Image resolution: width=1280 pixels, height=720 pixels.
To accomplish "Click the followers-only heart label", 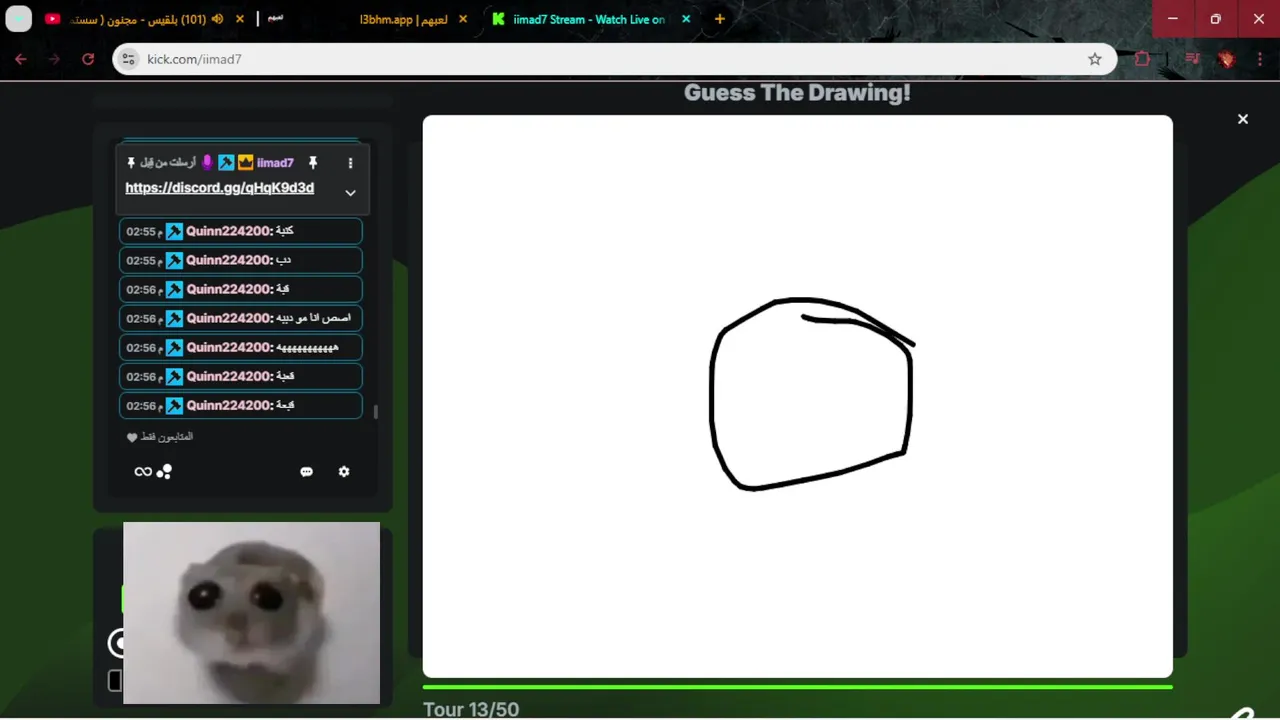I will pos(160,437).
